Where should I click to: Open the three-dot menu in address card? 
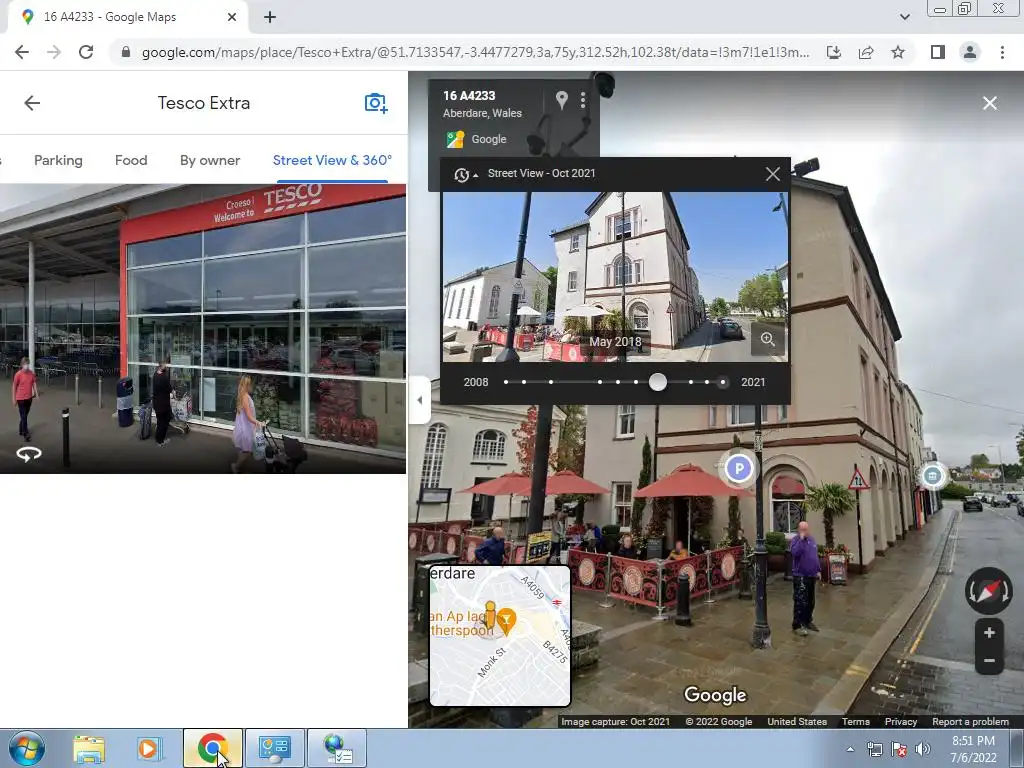[x=583, y=100]
